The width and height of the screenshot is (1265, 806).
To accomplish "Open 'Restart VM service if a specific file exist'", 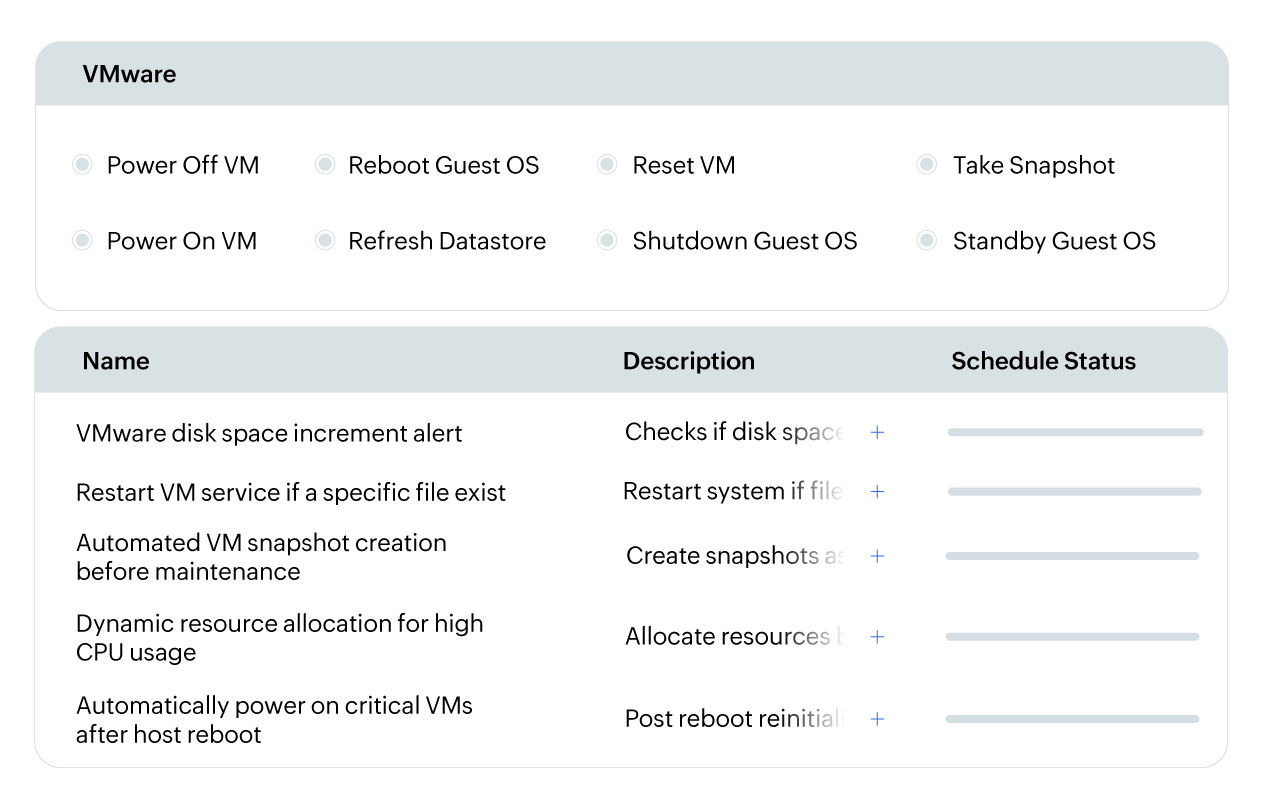I will click(290, 493).
